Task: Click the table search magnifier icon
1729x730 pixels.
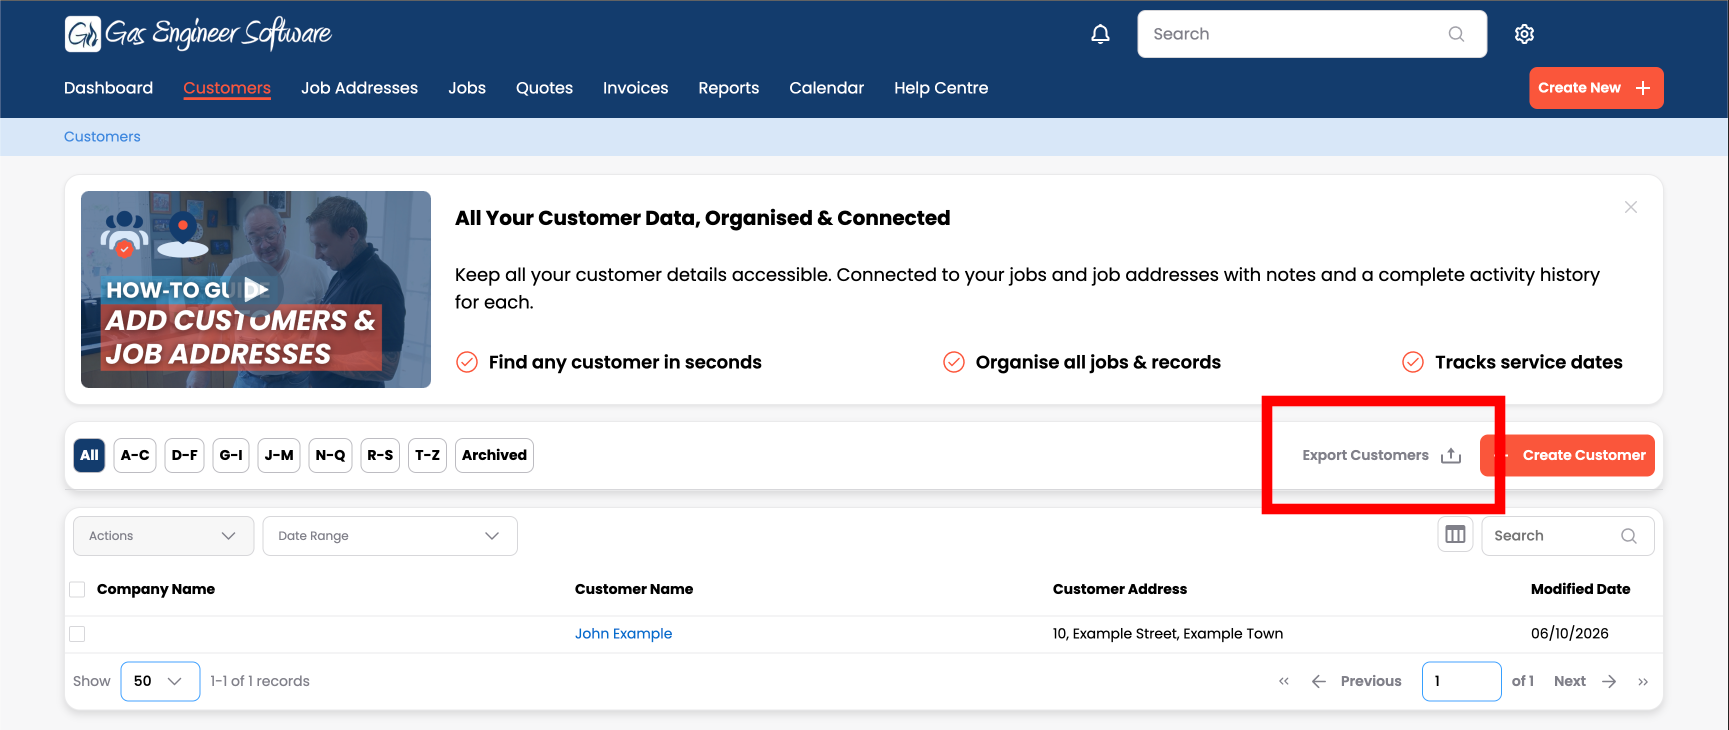Action: [x=1629, y=536]
